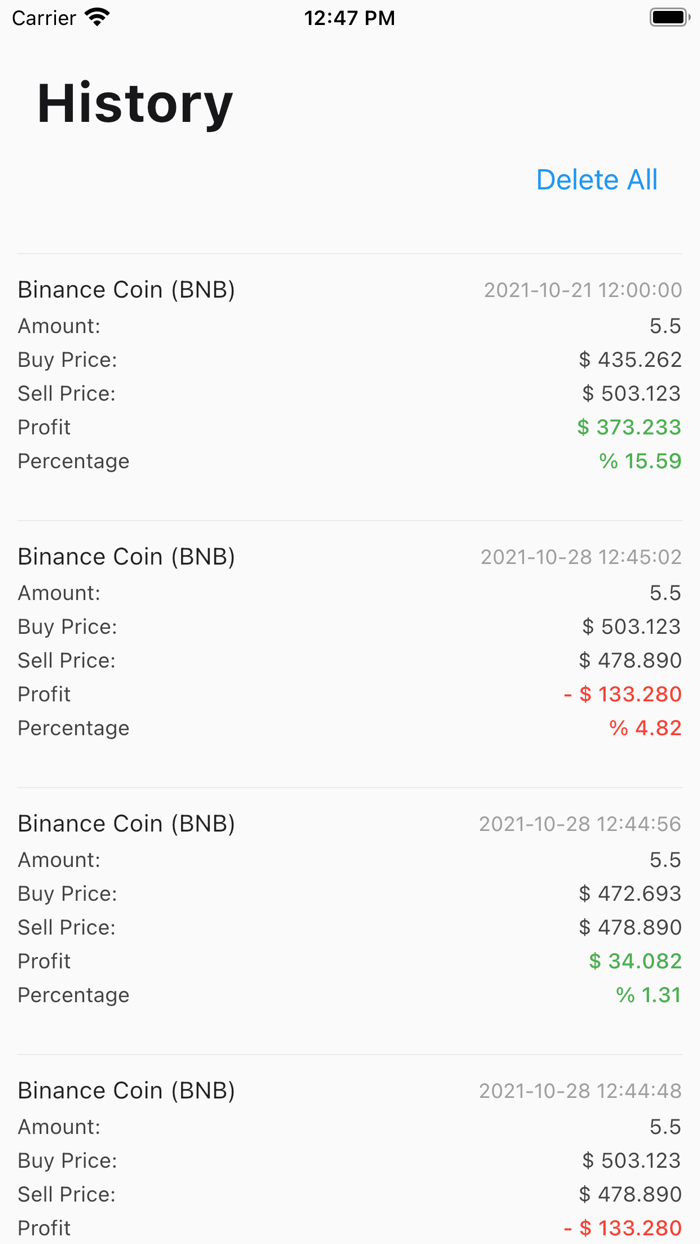Select the third BNB entry with profit $ 34.082
Viewport: 700px width, 1244px height.
coord(126,824)
